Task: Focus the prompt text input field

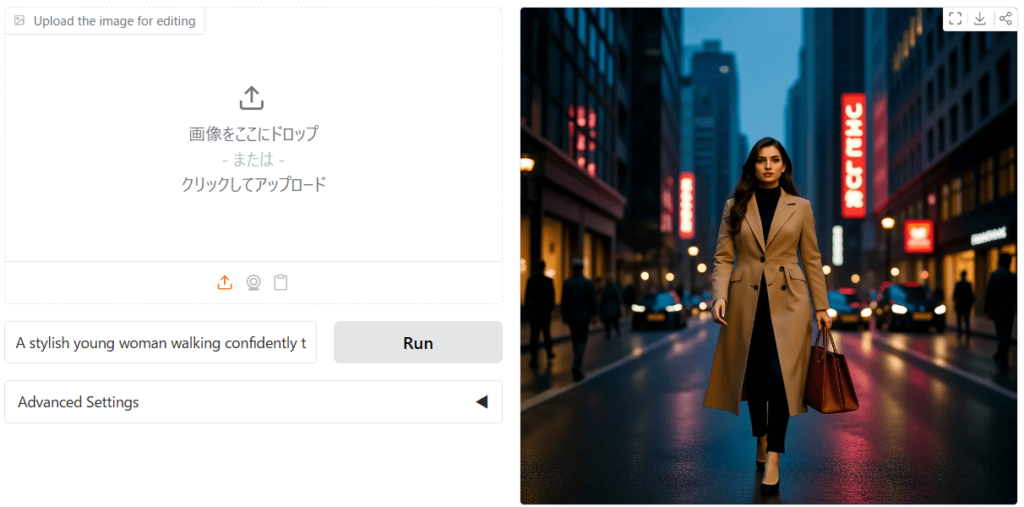Action: click(161, 343)
